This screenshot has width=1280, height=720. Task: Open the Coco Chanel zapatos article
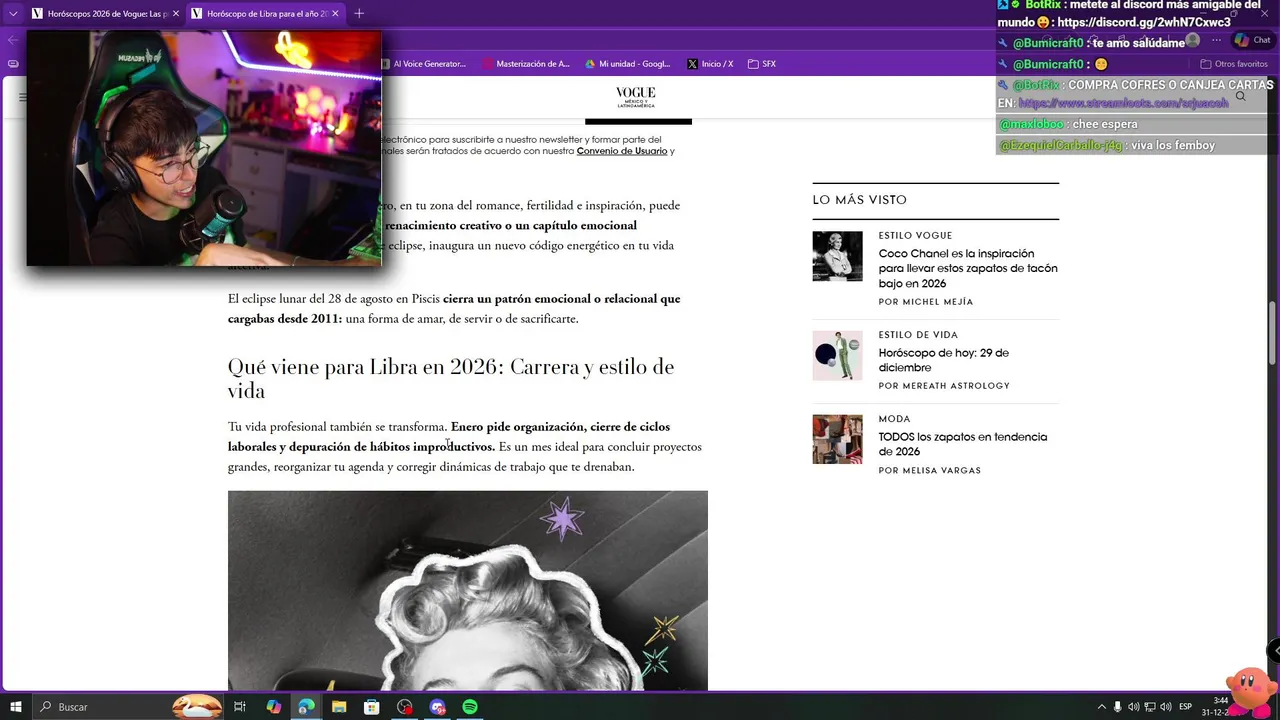pyautogui.click(x=968, y=268)
